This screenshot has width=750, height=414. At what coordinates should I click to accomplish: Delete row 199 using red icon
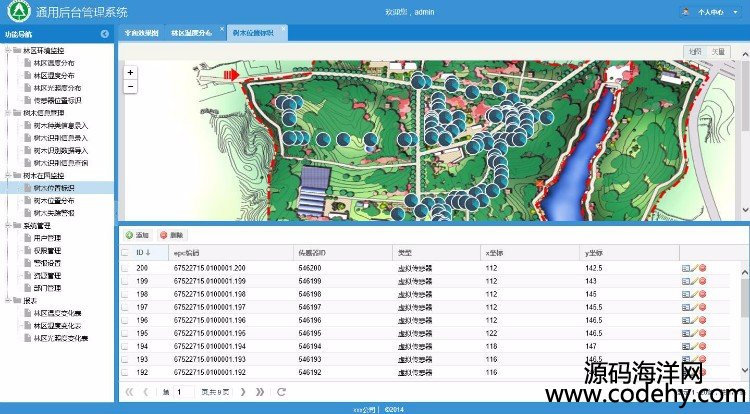[702, 281]
